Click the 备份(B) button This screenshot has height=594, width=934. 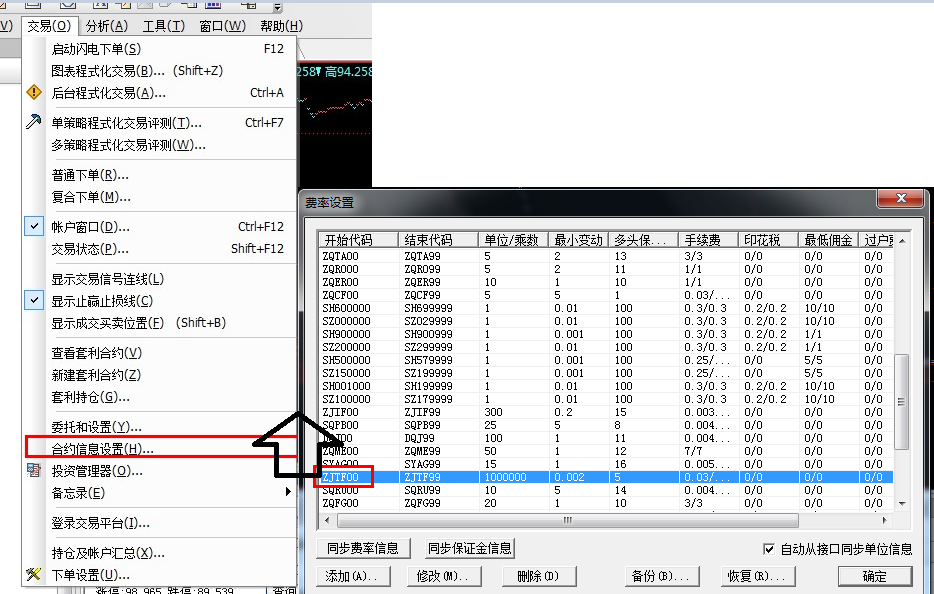click(660, 576)
